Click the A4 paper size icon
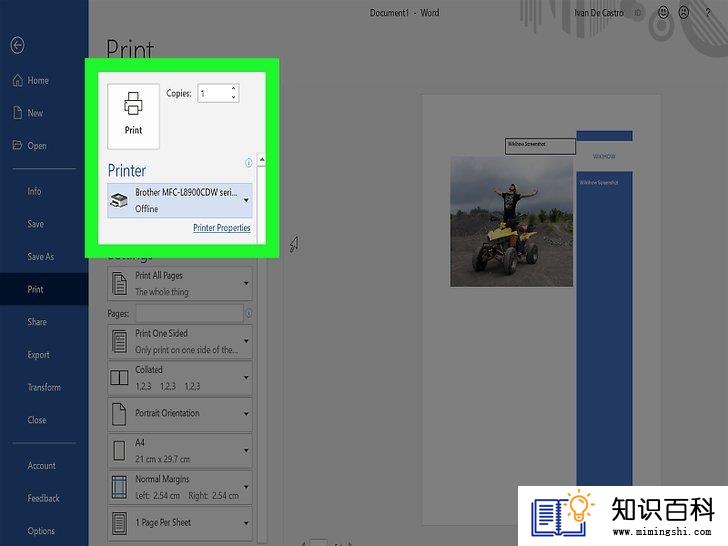The width and height of the screenshot is (728, 546). point(119,450)
